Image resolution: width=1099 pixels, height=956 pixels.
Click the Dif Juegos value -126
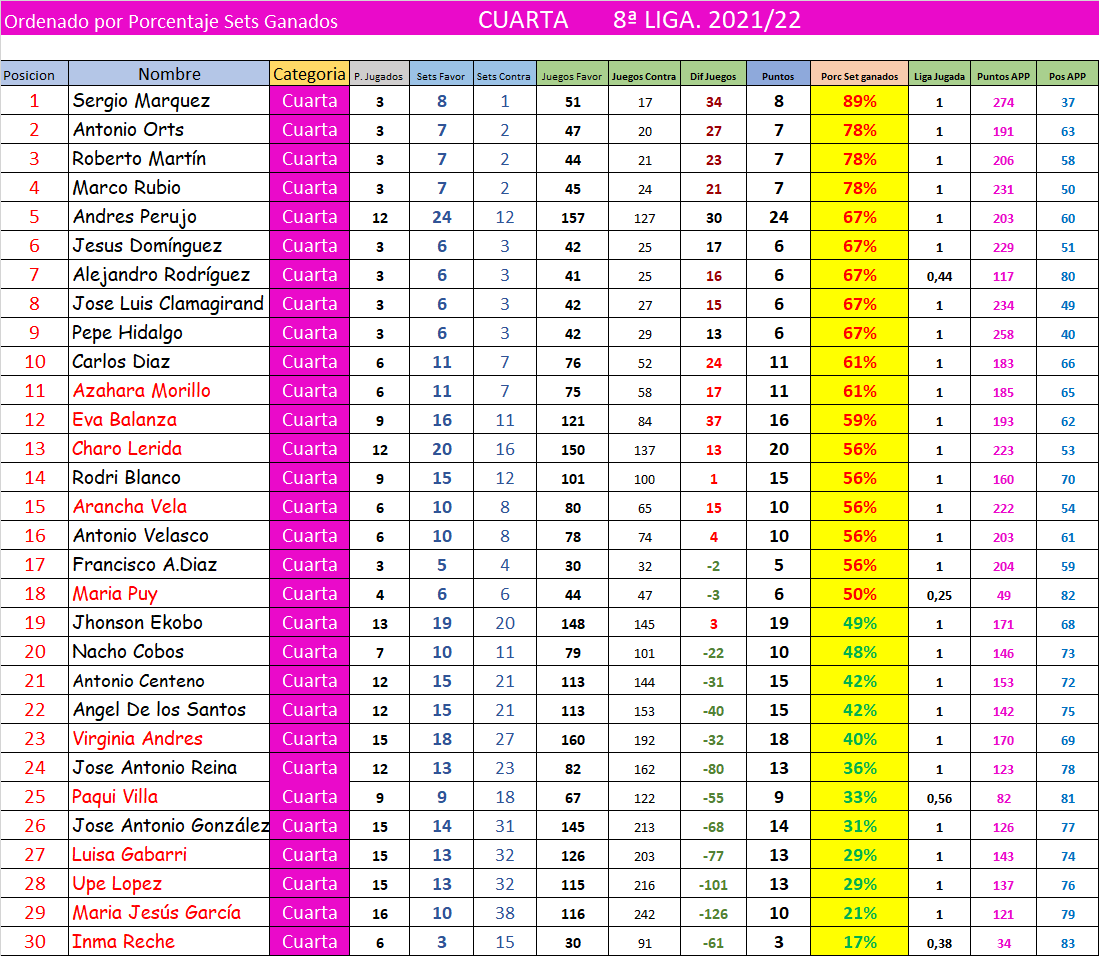coord(714,914)
